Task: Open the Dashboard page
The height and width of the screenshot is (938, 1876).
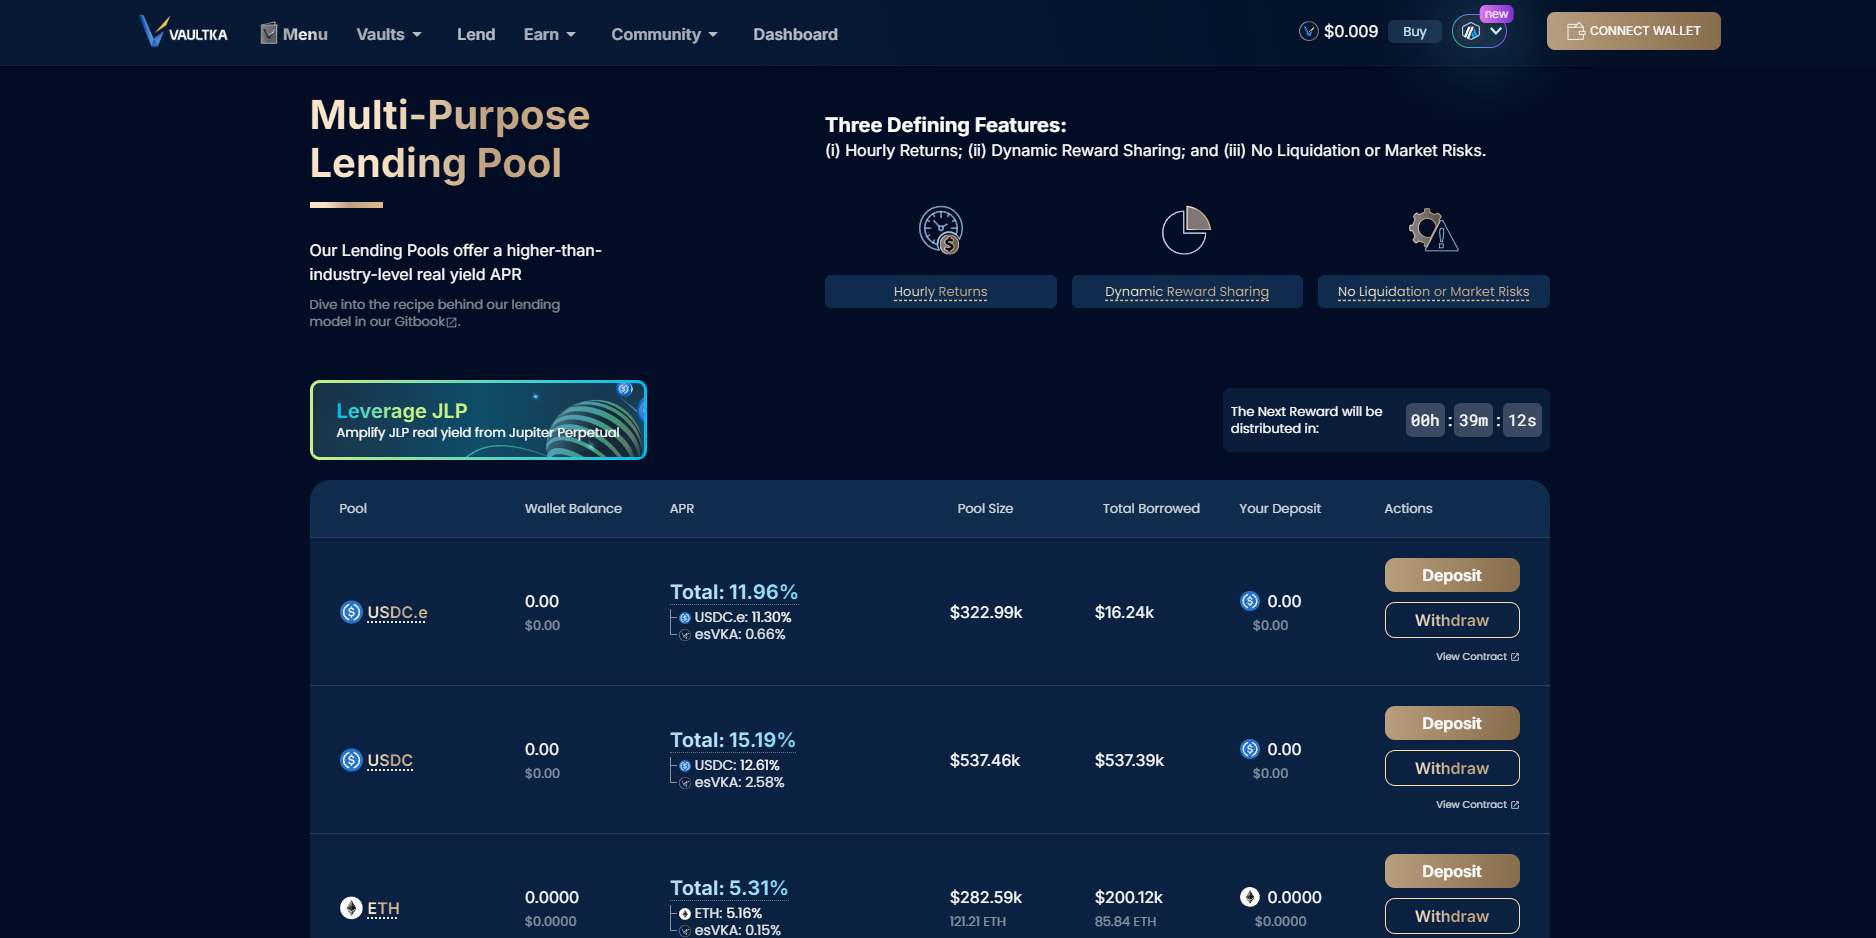Action: coord(795,34)
